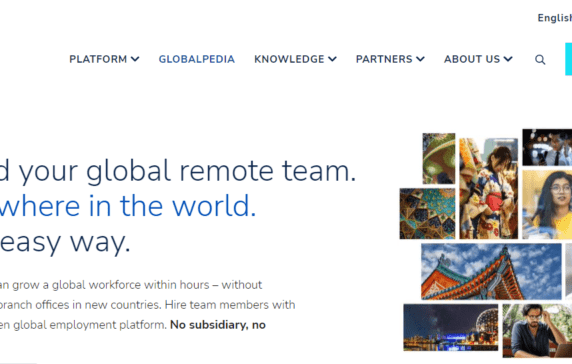Select the ABOUT US nav label

pos(472,59)
